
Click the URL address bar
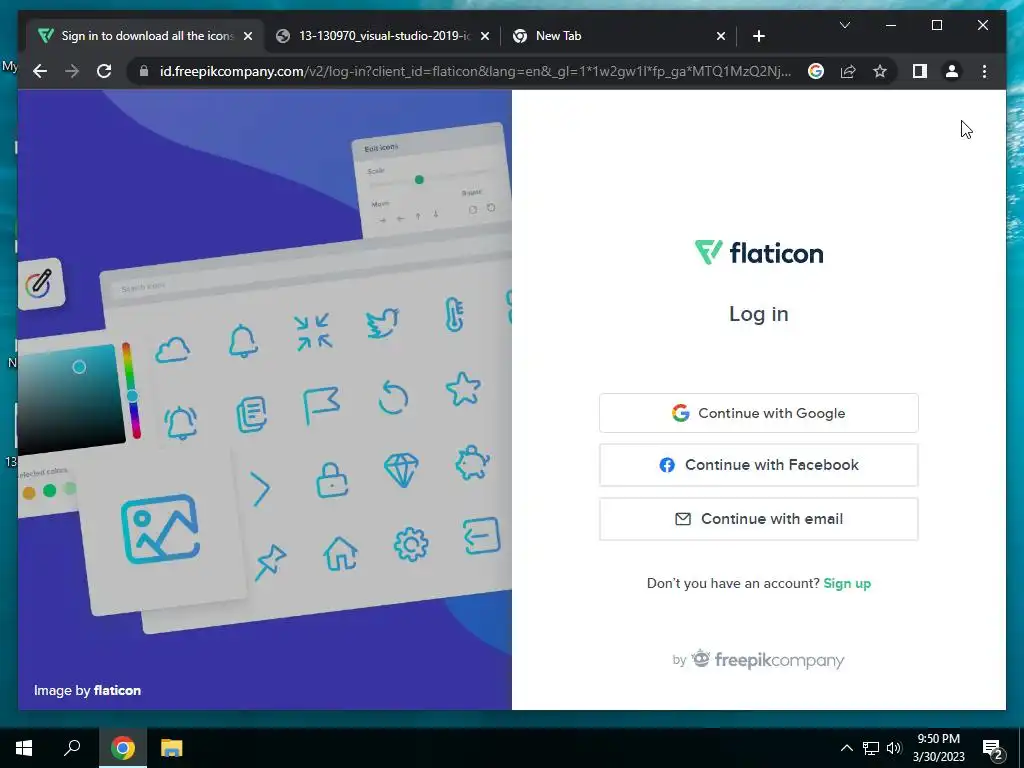click(x=475, y=71)
